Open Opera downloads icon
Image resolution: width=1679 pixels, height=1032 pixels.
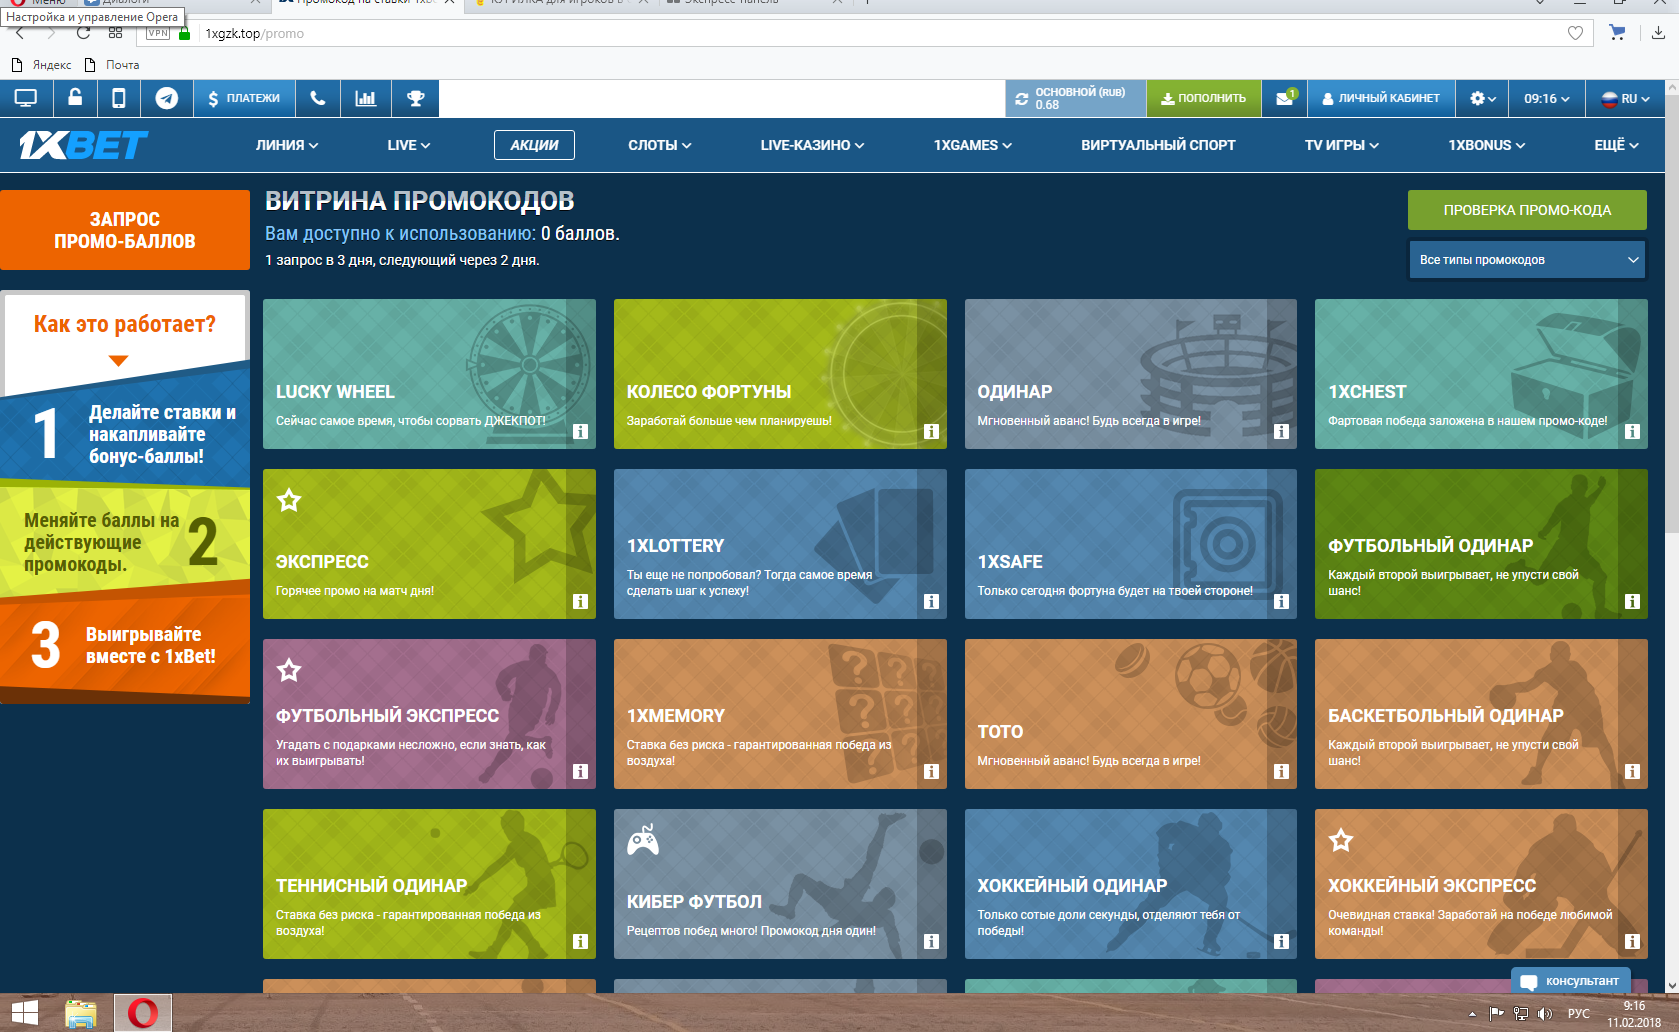coord(1658,33)
